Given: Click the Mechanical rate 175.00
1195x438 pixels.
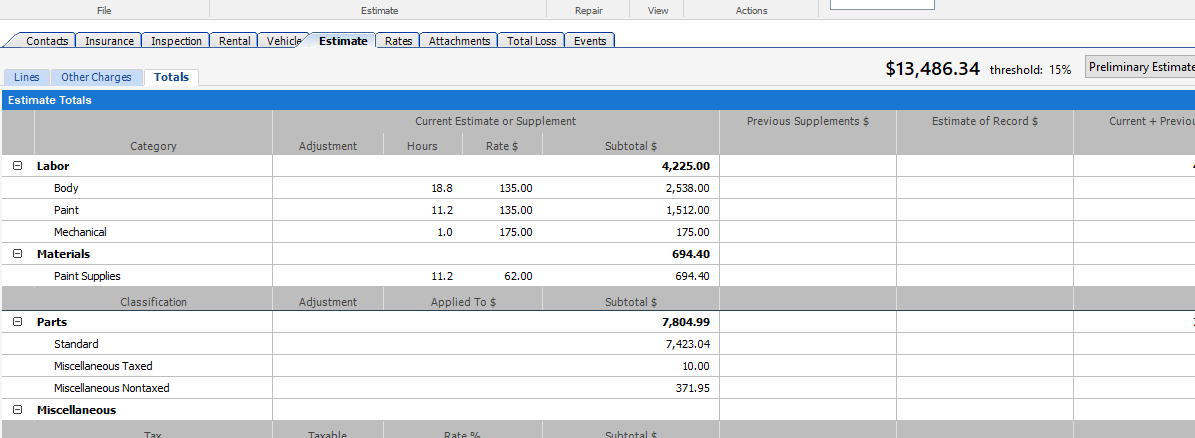Looking at the screenshot, I should [516, 232].
